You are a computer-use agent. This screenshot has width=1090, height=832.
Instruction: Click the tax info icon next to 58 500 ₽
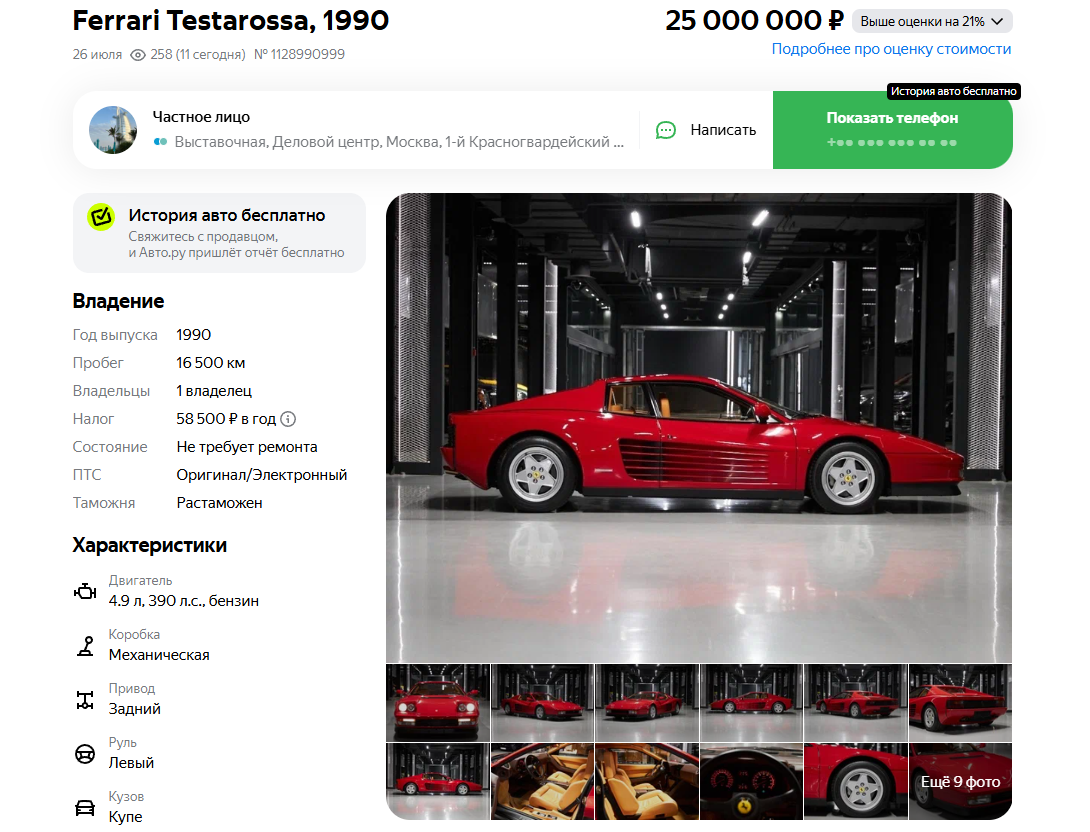(x=288, y=419)
